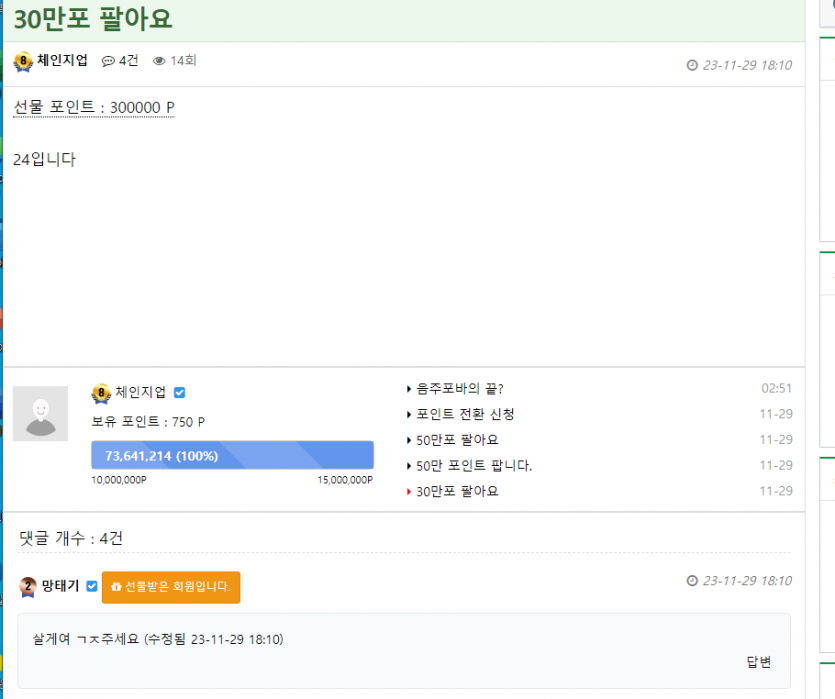The height and width of the screenshot is (699, 835).
Task: Click the clock icon beside post date 23-11-29 18:10
Action: coord(692,65)
